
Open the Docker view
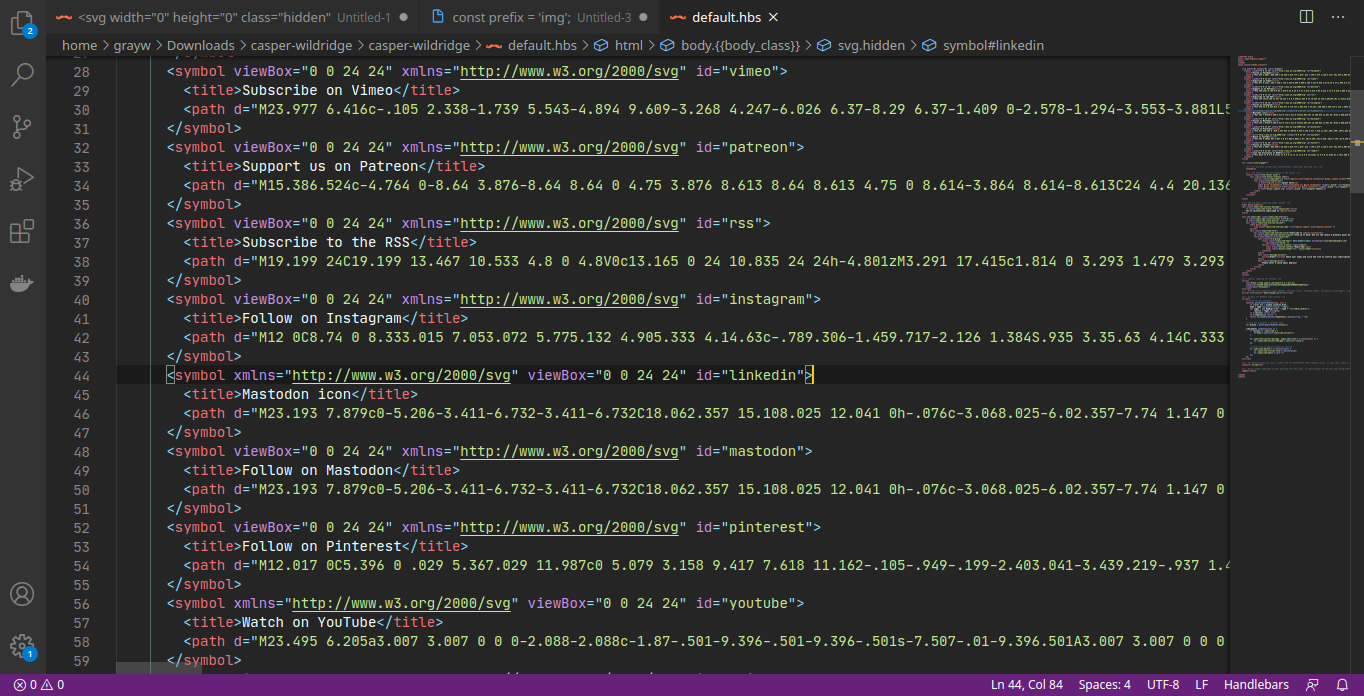22,284
